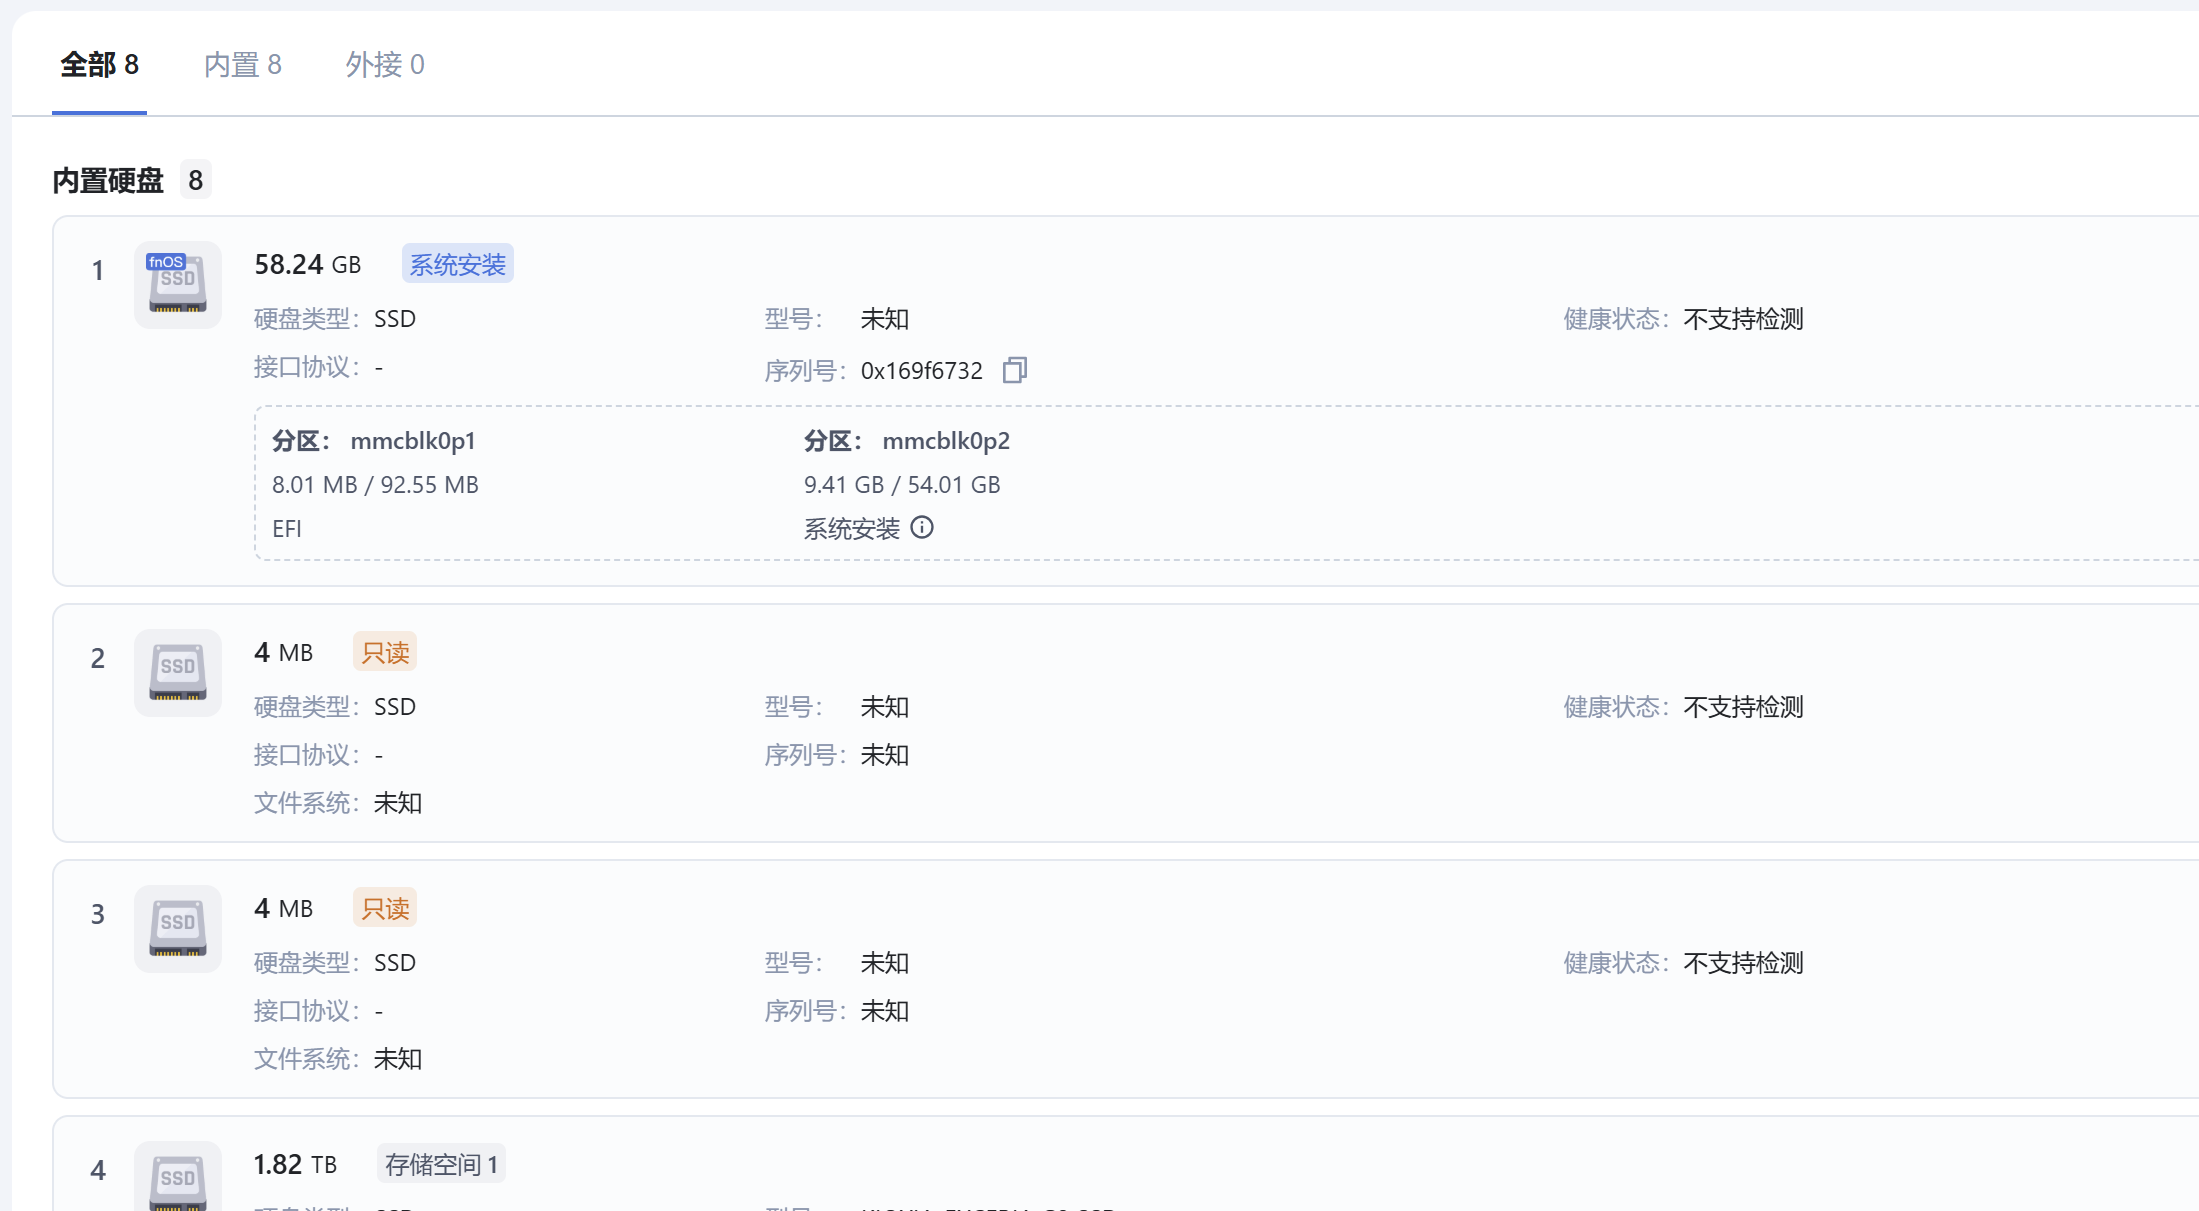This screenshot has width=2199, height=1211.
Task: Click the SSD icon of disk 4
Action: (x=178, y=1178)
